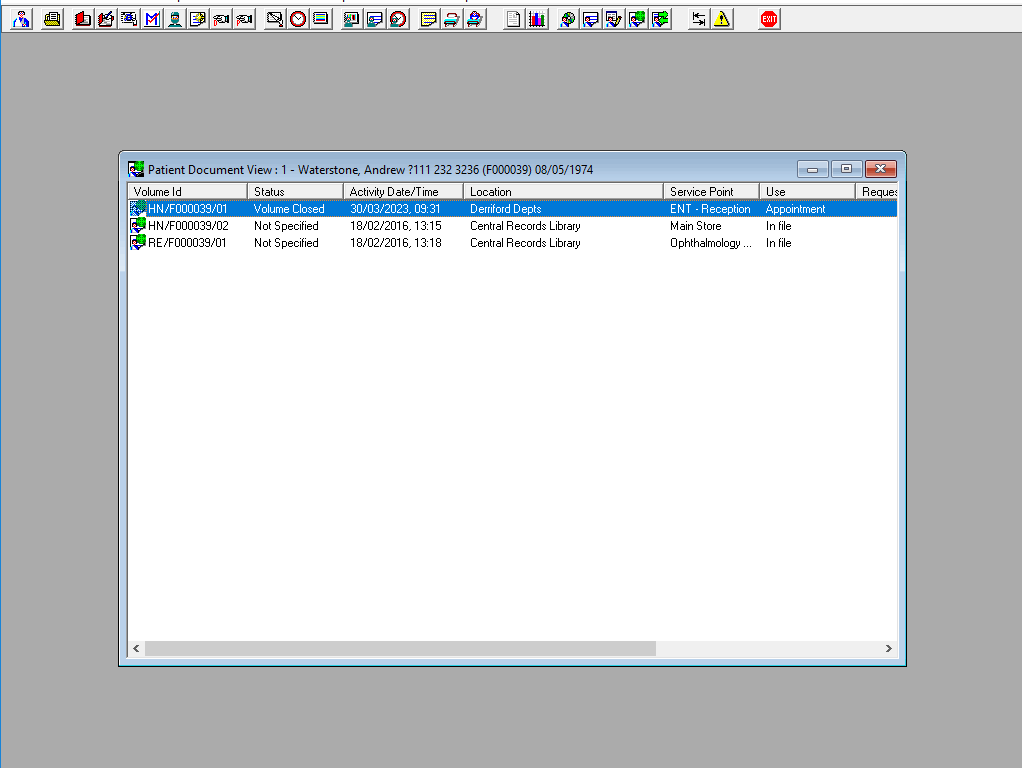This screenshot has width=1022, height=768.
Task: Sort by the Location column header
Action: (x=563, y=192)
